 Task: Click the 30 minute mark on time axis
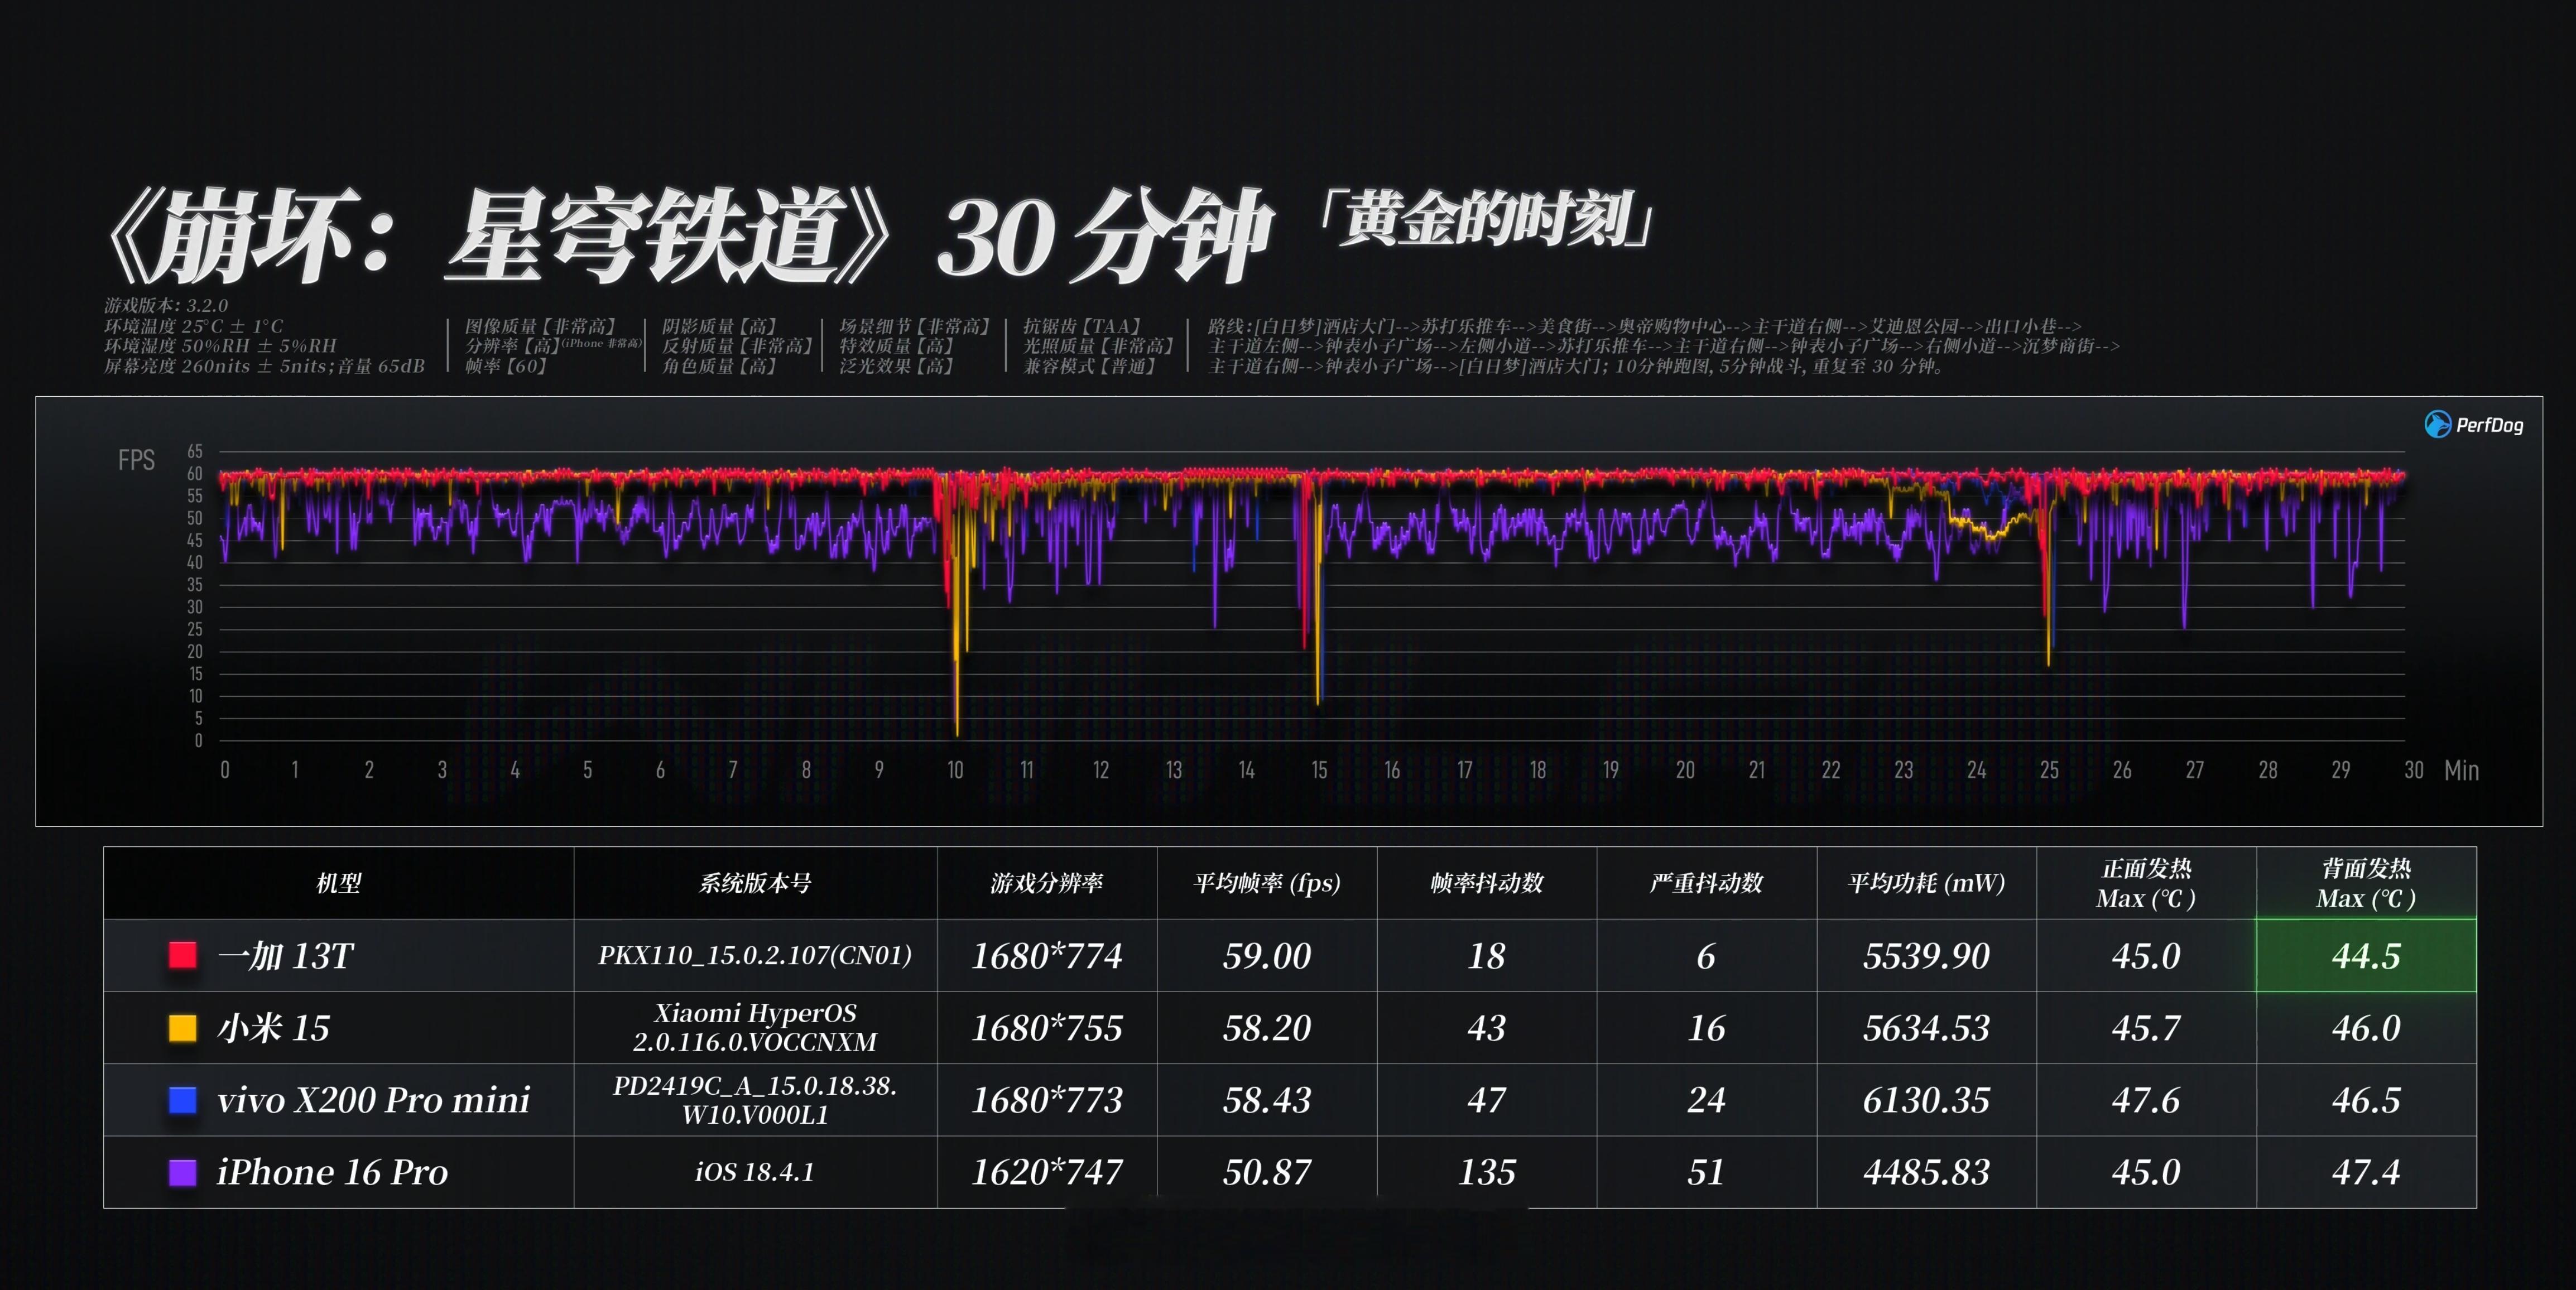pos(2413,770)
